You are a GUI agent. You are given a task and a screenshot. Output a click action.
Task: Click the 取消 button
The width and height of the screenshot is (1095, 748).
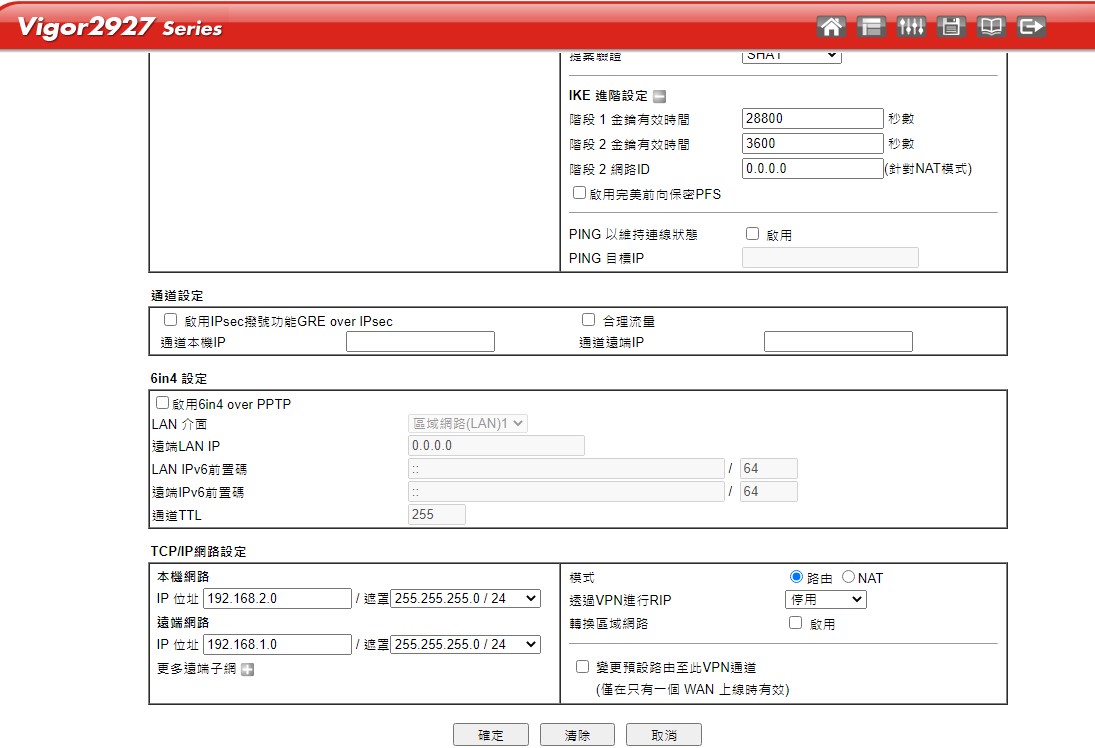tap(663, 735)
